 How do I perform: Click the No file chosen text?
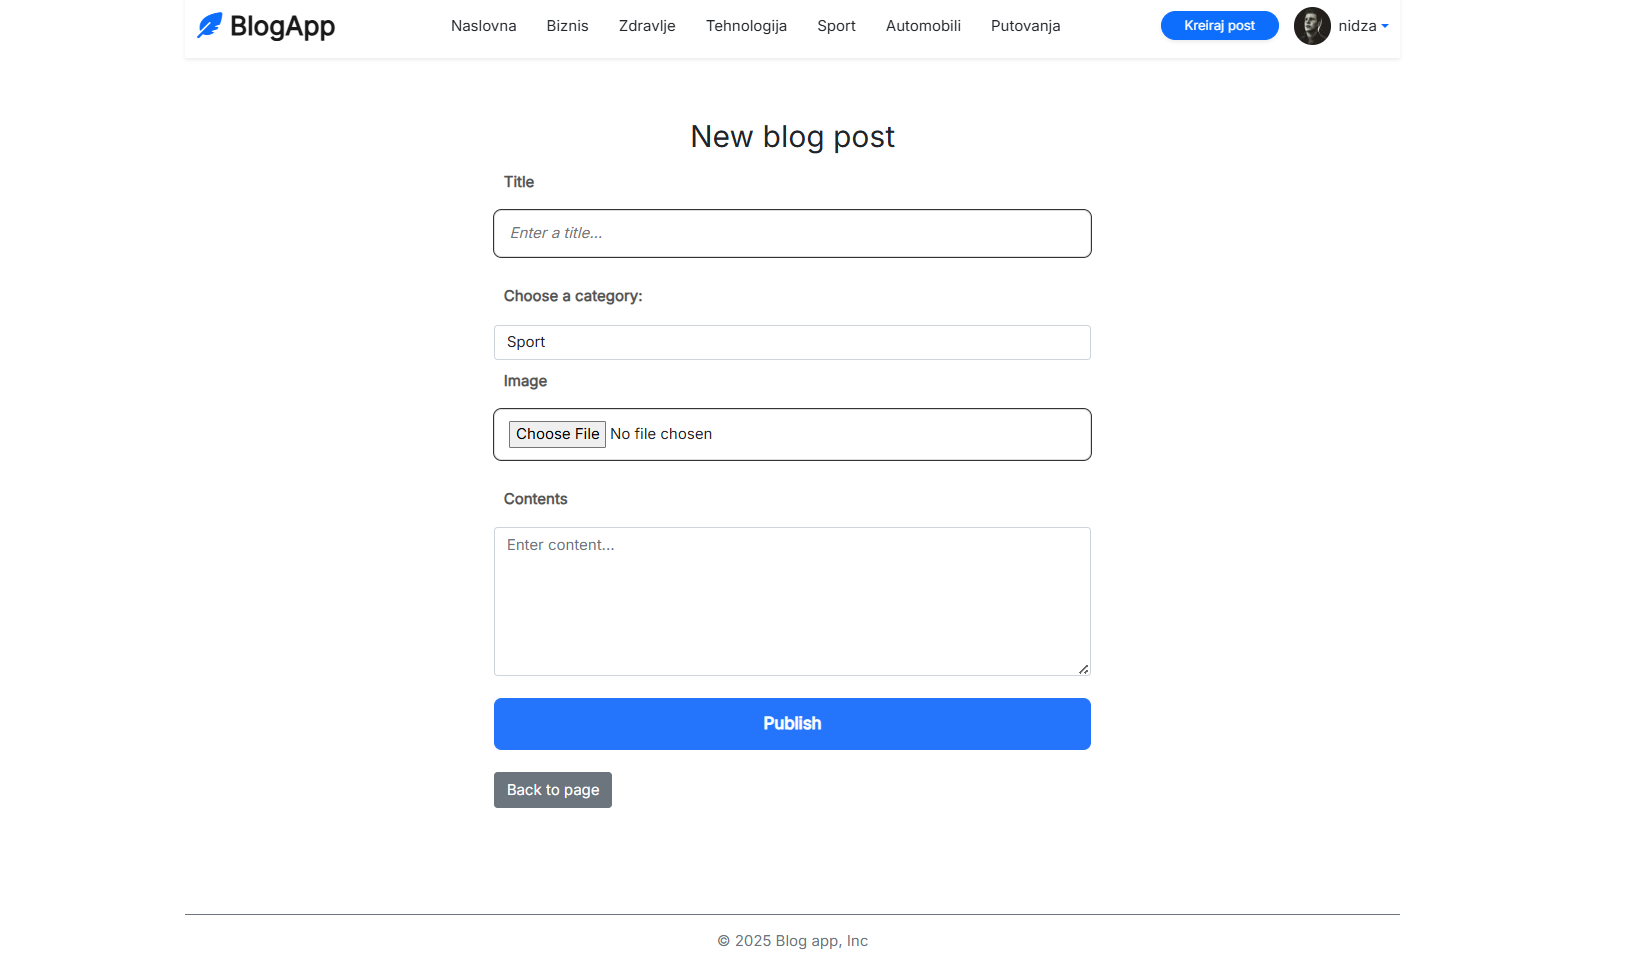click(x=661, y=434)
